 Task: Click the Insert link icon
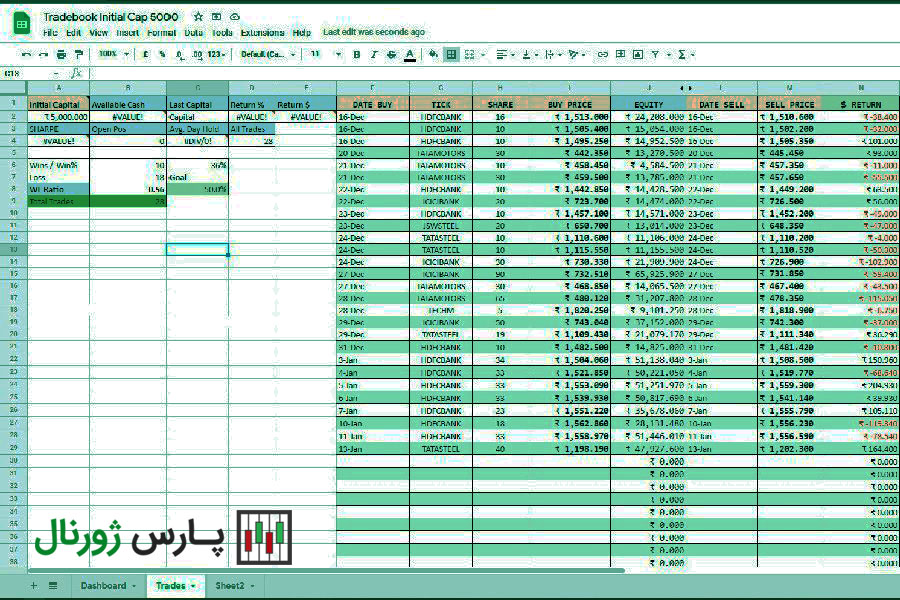coord(603,55)
